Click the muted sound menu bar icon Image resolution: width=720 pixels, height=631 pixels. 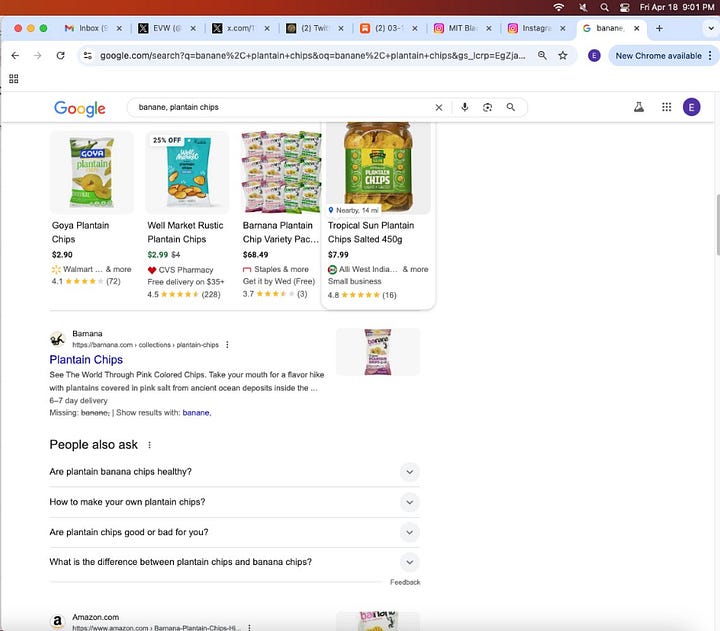coord(583,7)
